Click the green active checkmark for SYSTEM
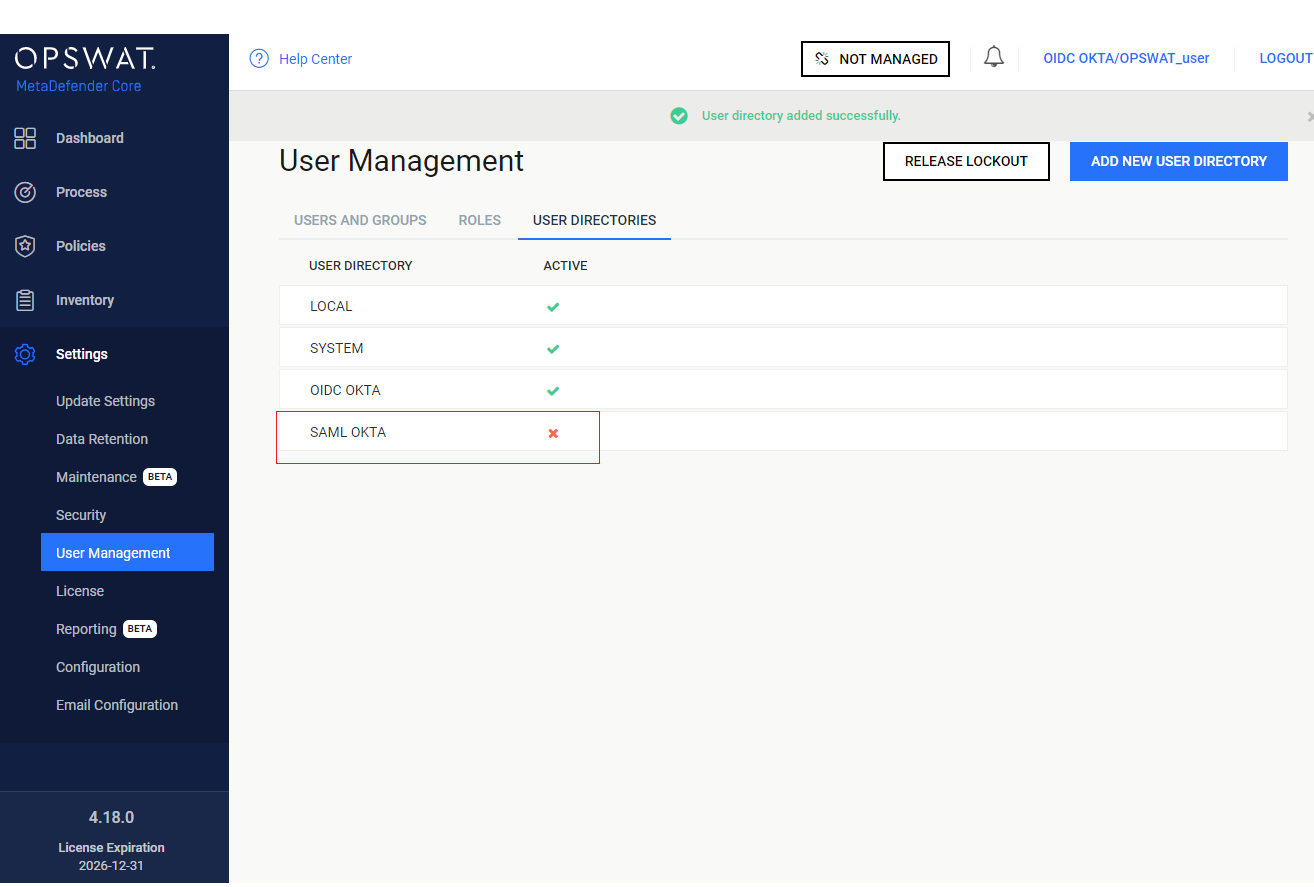The image size is (1314, 887). 553,349
